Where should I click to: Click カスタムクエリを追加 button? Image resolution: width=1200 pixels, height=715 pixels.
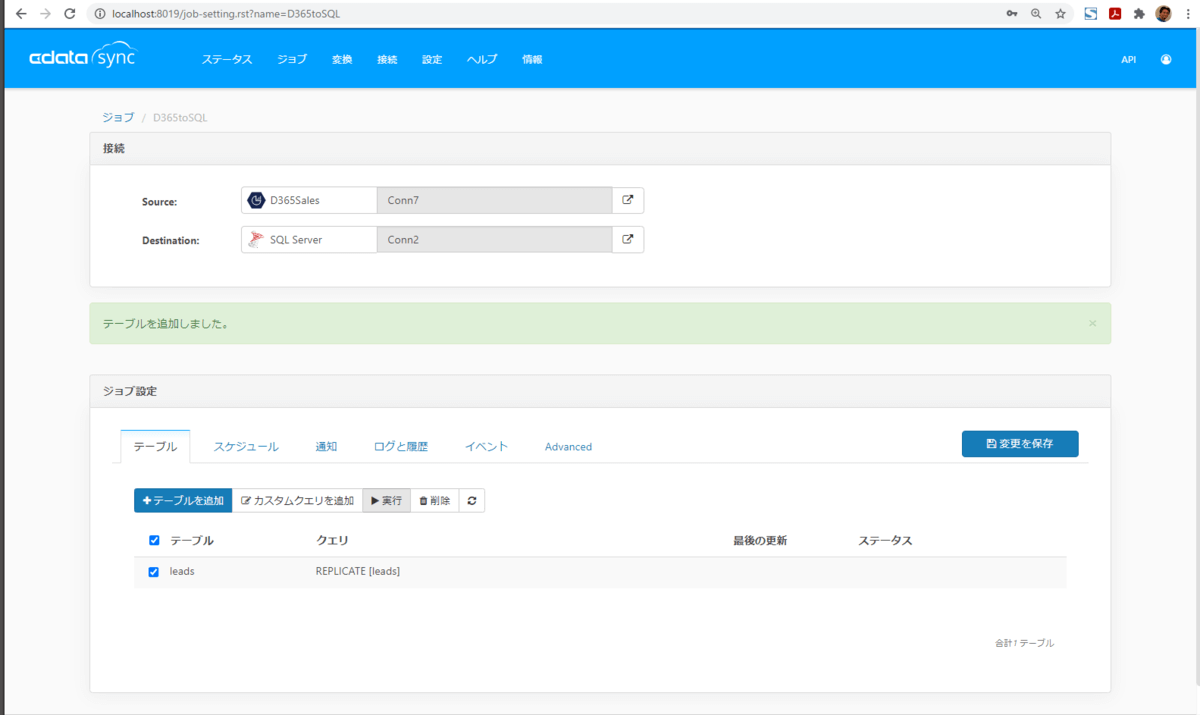pos(297,500)
